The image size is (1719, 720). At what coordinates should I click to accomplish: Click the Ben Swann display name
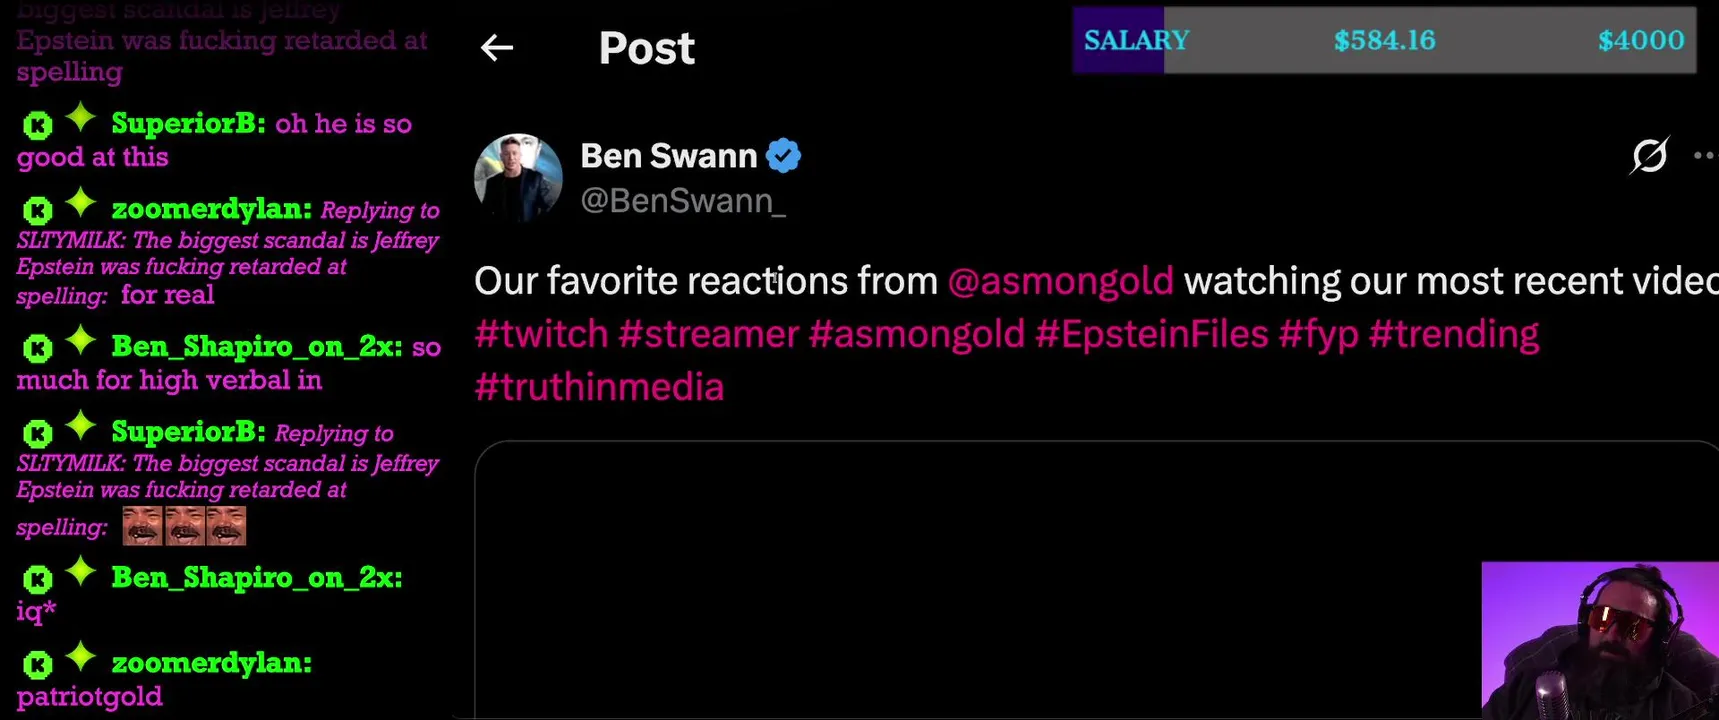[669, 156]
